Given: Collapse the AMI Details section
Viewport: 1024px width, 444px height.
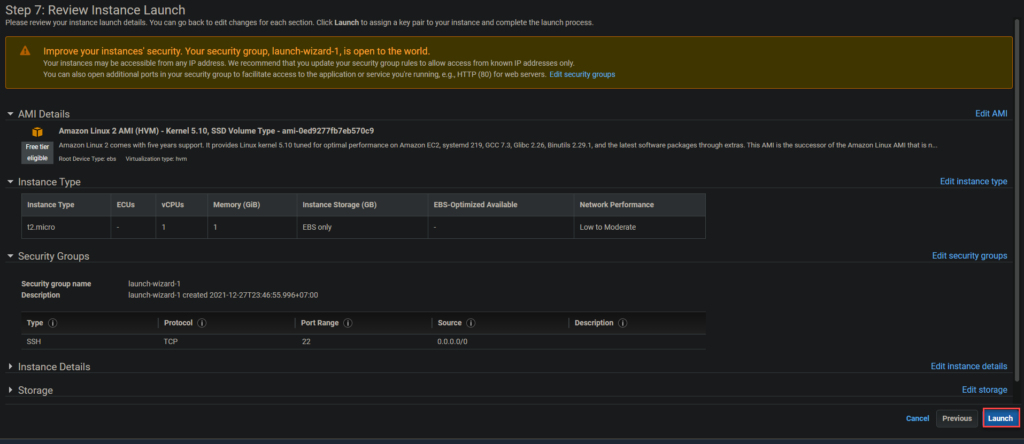Looking at the screenshot, I should (11, 114).
